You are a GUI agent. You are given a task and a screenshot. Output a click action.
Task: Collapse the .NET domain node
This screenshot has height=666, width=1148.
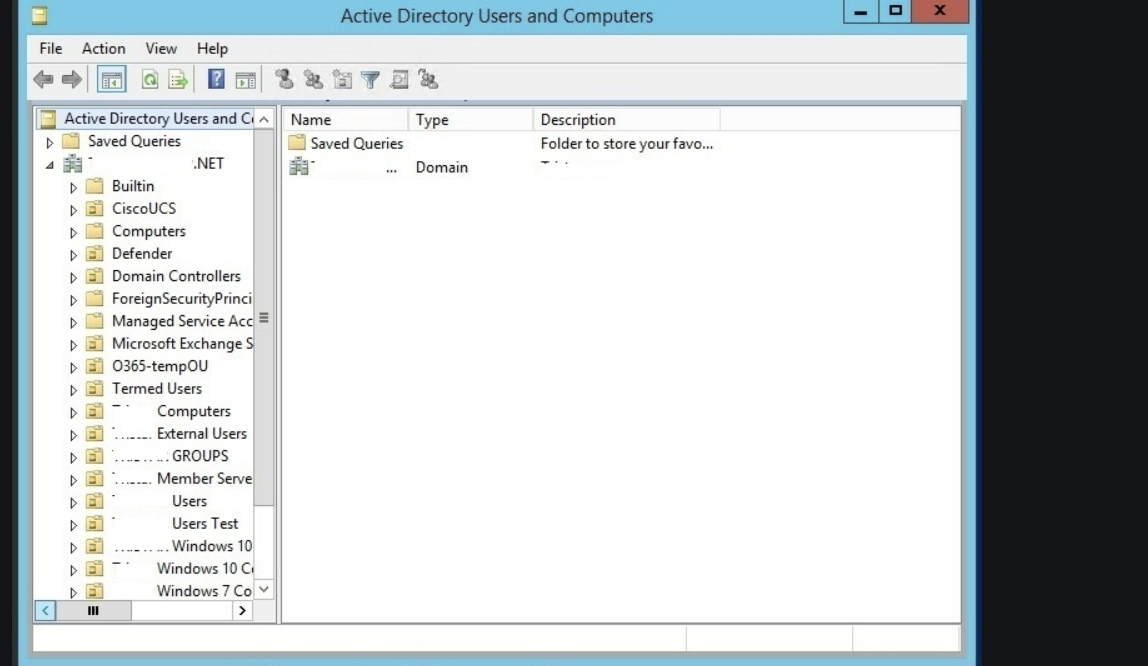tap(50, 165)
